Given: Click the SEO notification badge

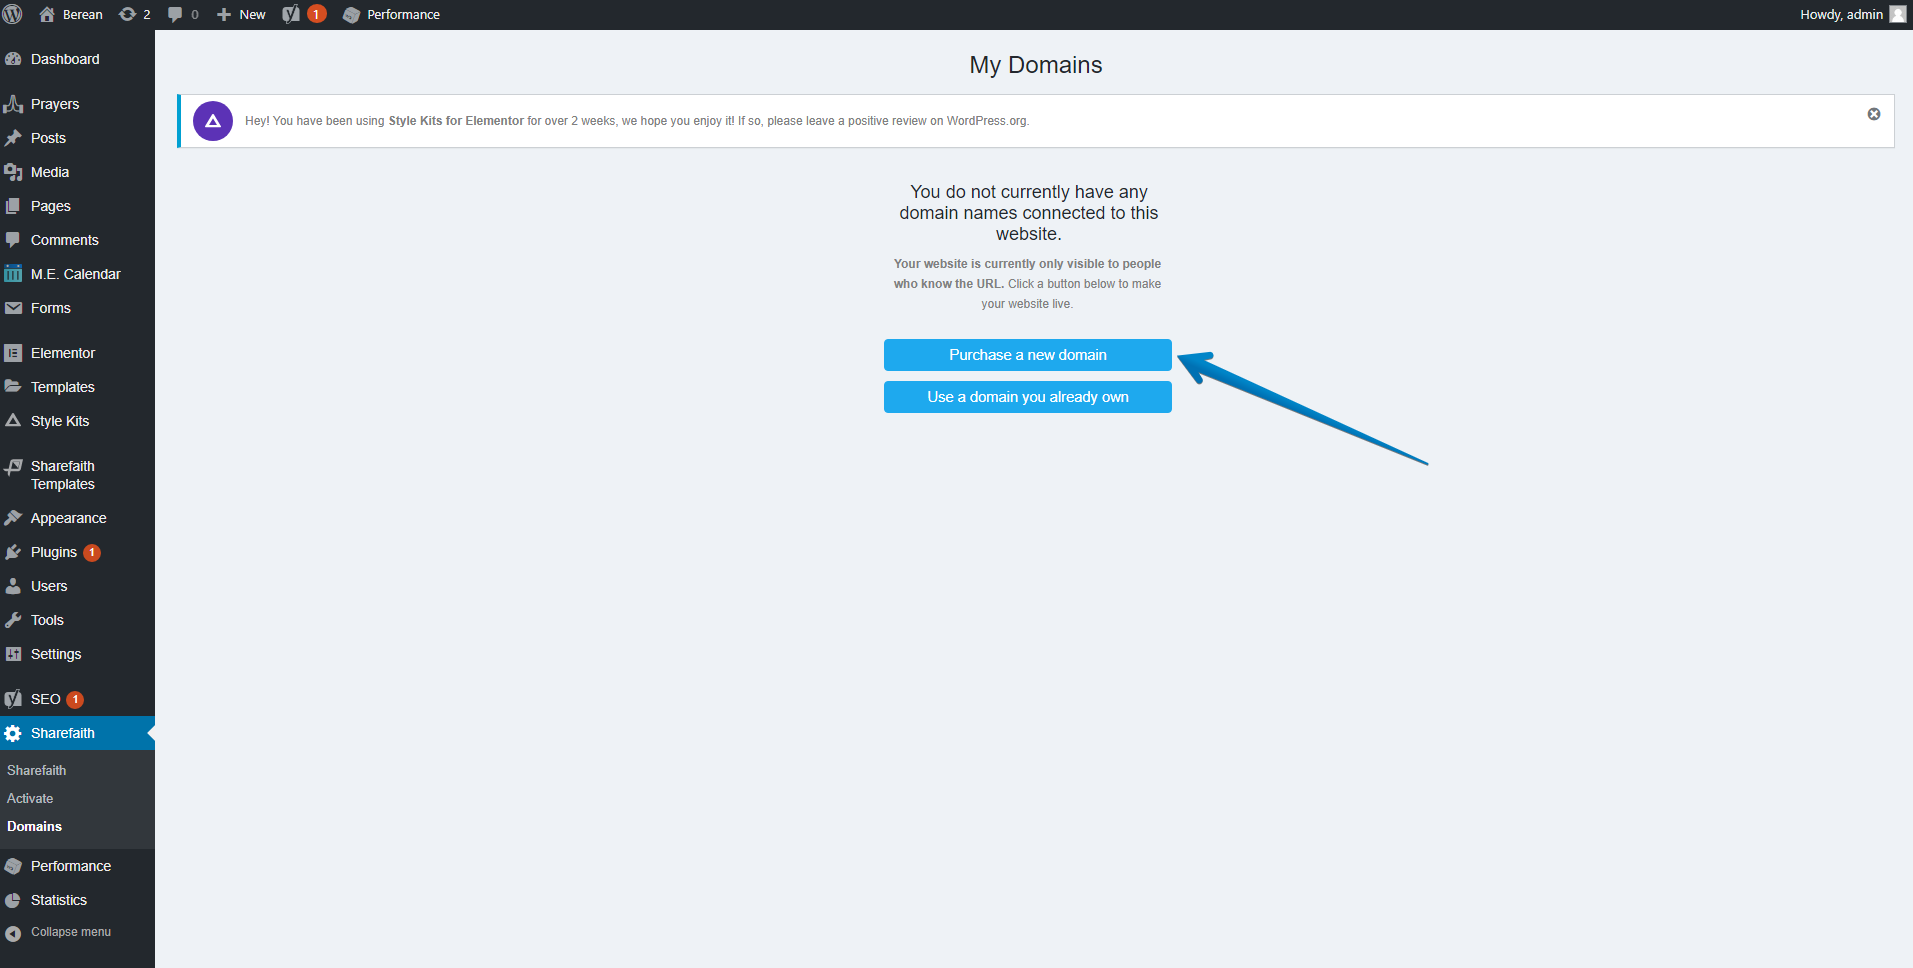Looking at the screenshot, I should tap(75, 700).
